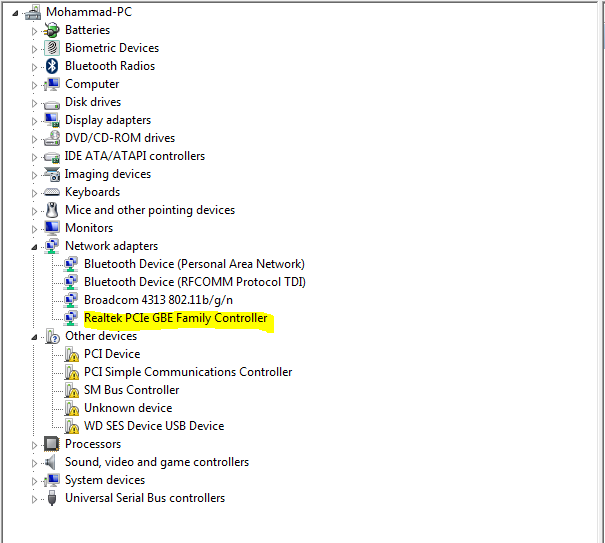Image resolution: width=605 pixels, height=543 pixels.
Task: Click the IDE ATA/ATAPI controllers icon
Action: click(x=52, y=157)
